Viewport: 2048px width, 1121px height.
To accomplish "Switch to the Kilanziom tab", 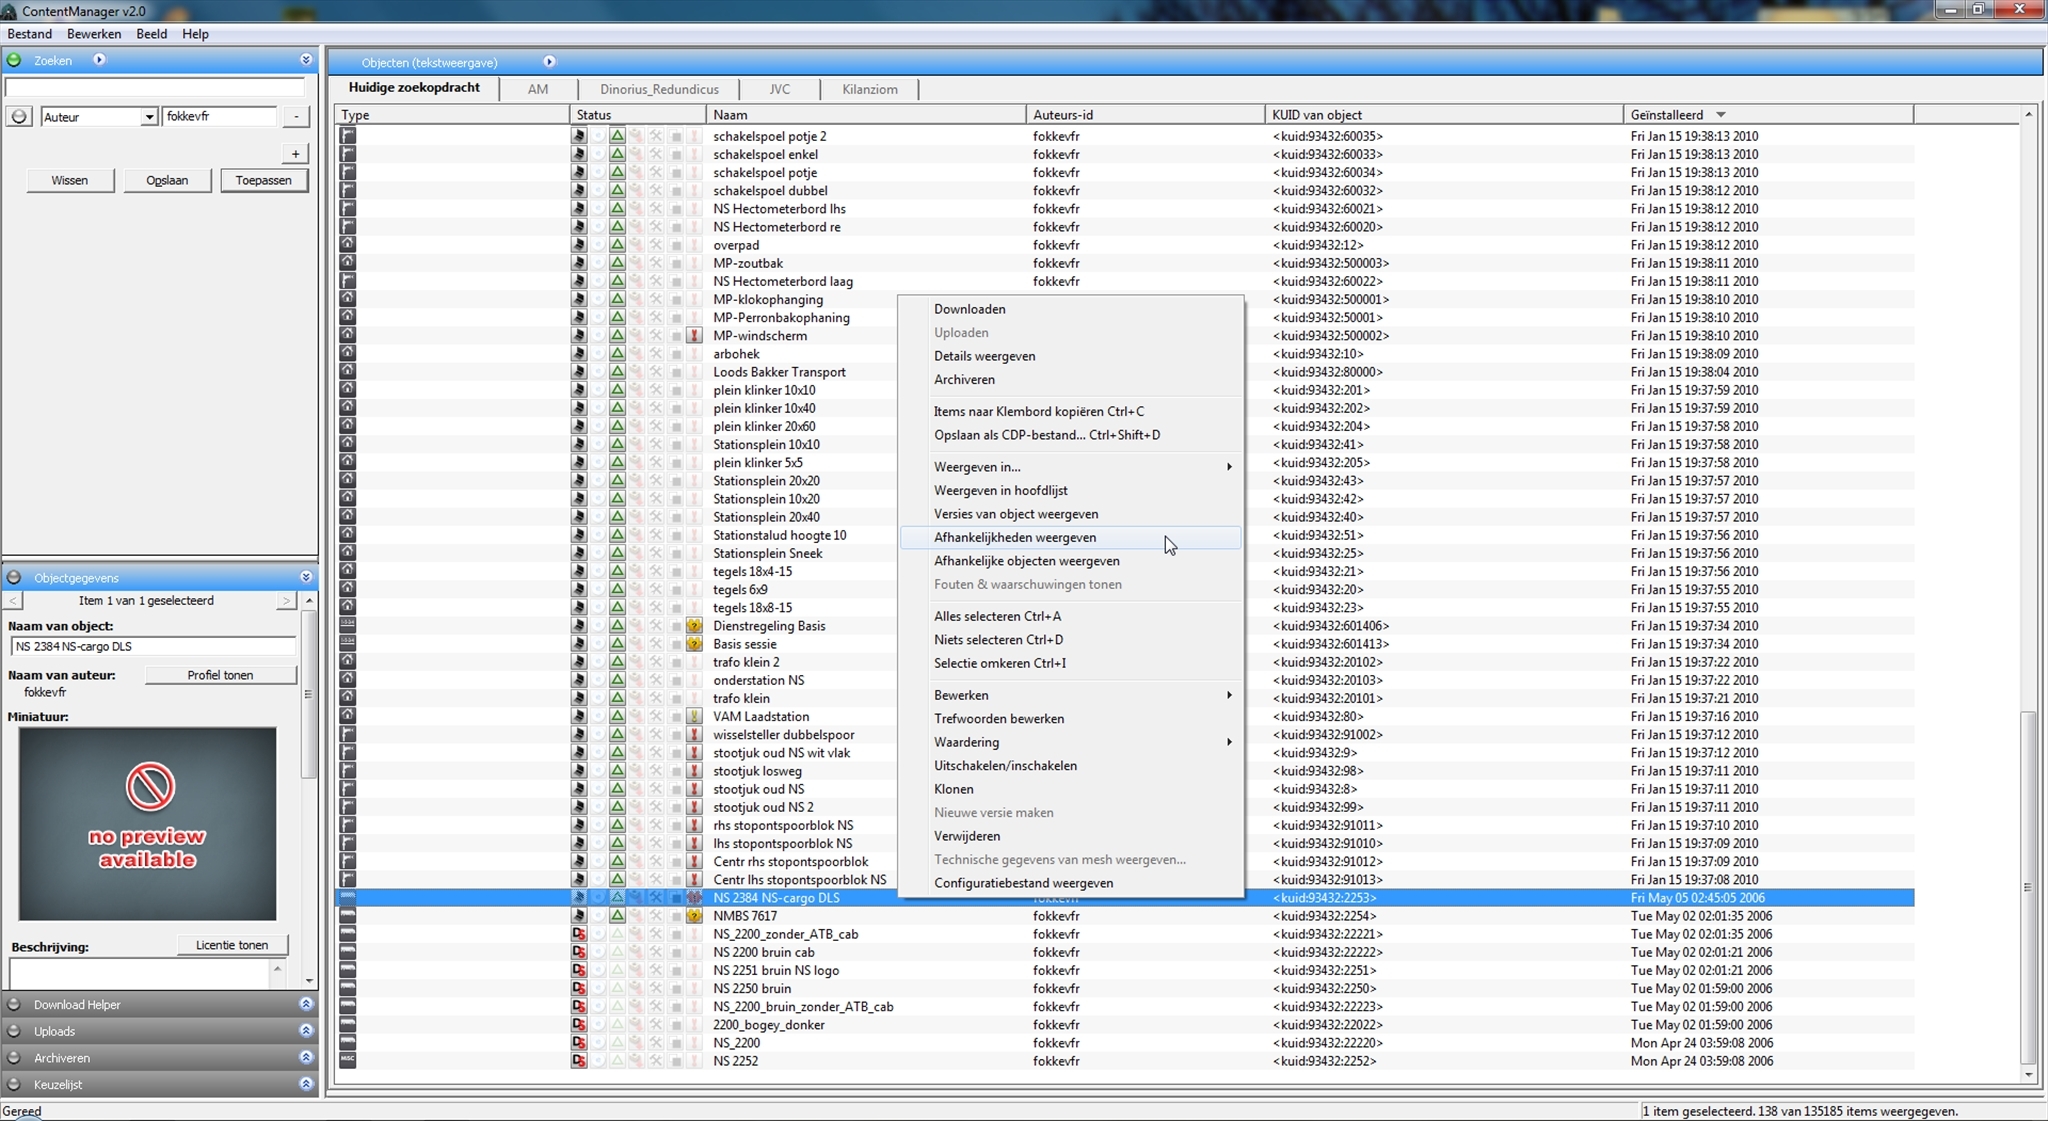I will [x=870, y=89].
